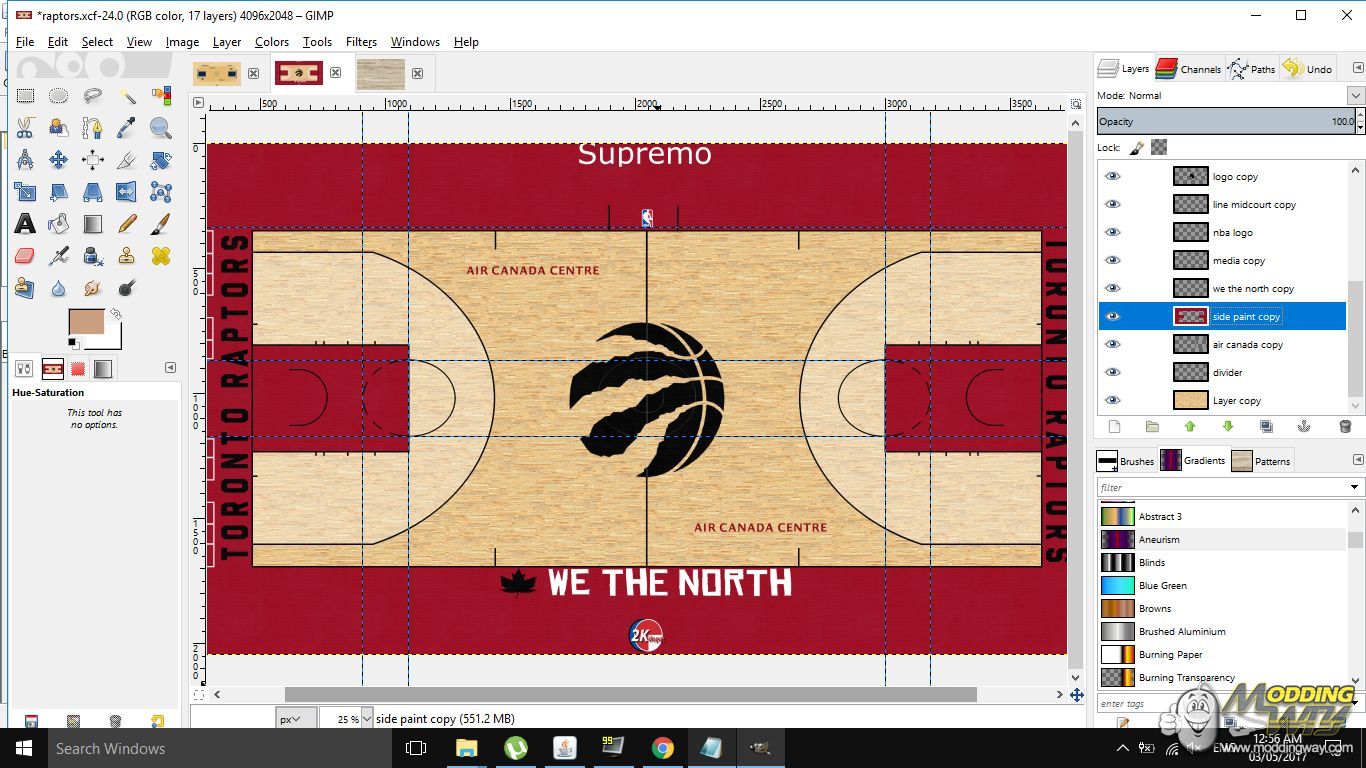
Task: Select the Rectangle Select tool
Action: point(25,96)
